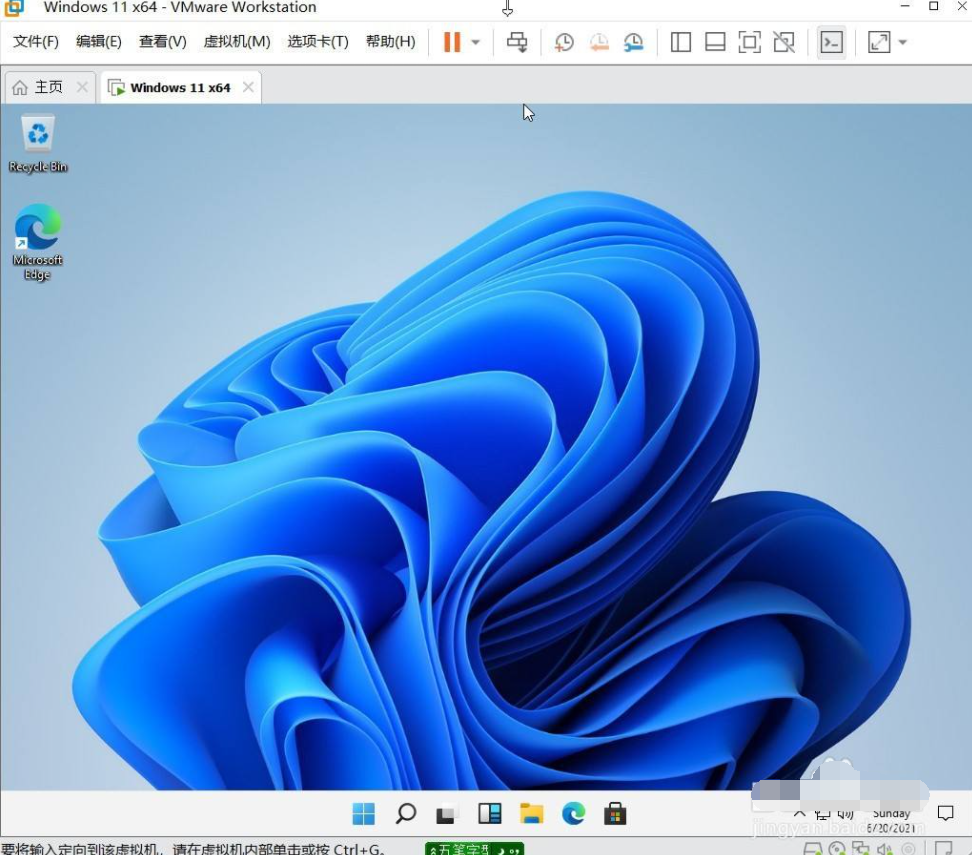Toggle the library sidebar panel
This screenshot has width=972, height=855.
point(681,42)
